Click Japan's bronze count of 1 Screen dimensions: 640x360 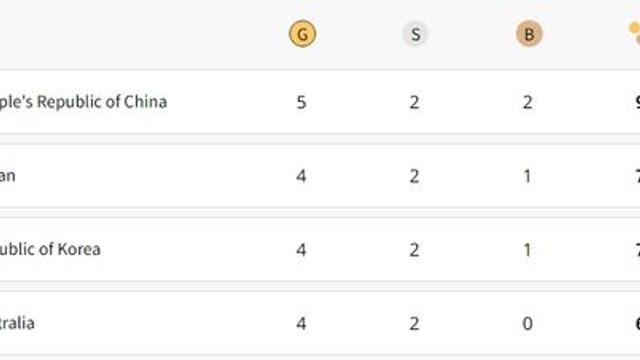527,176
